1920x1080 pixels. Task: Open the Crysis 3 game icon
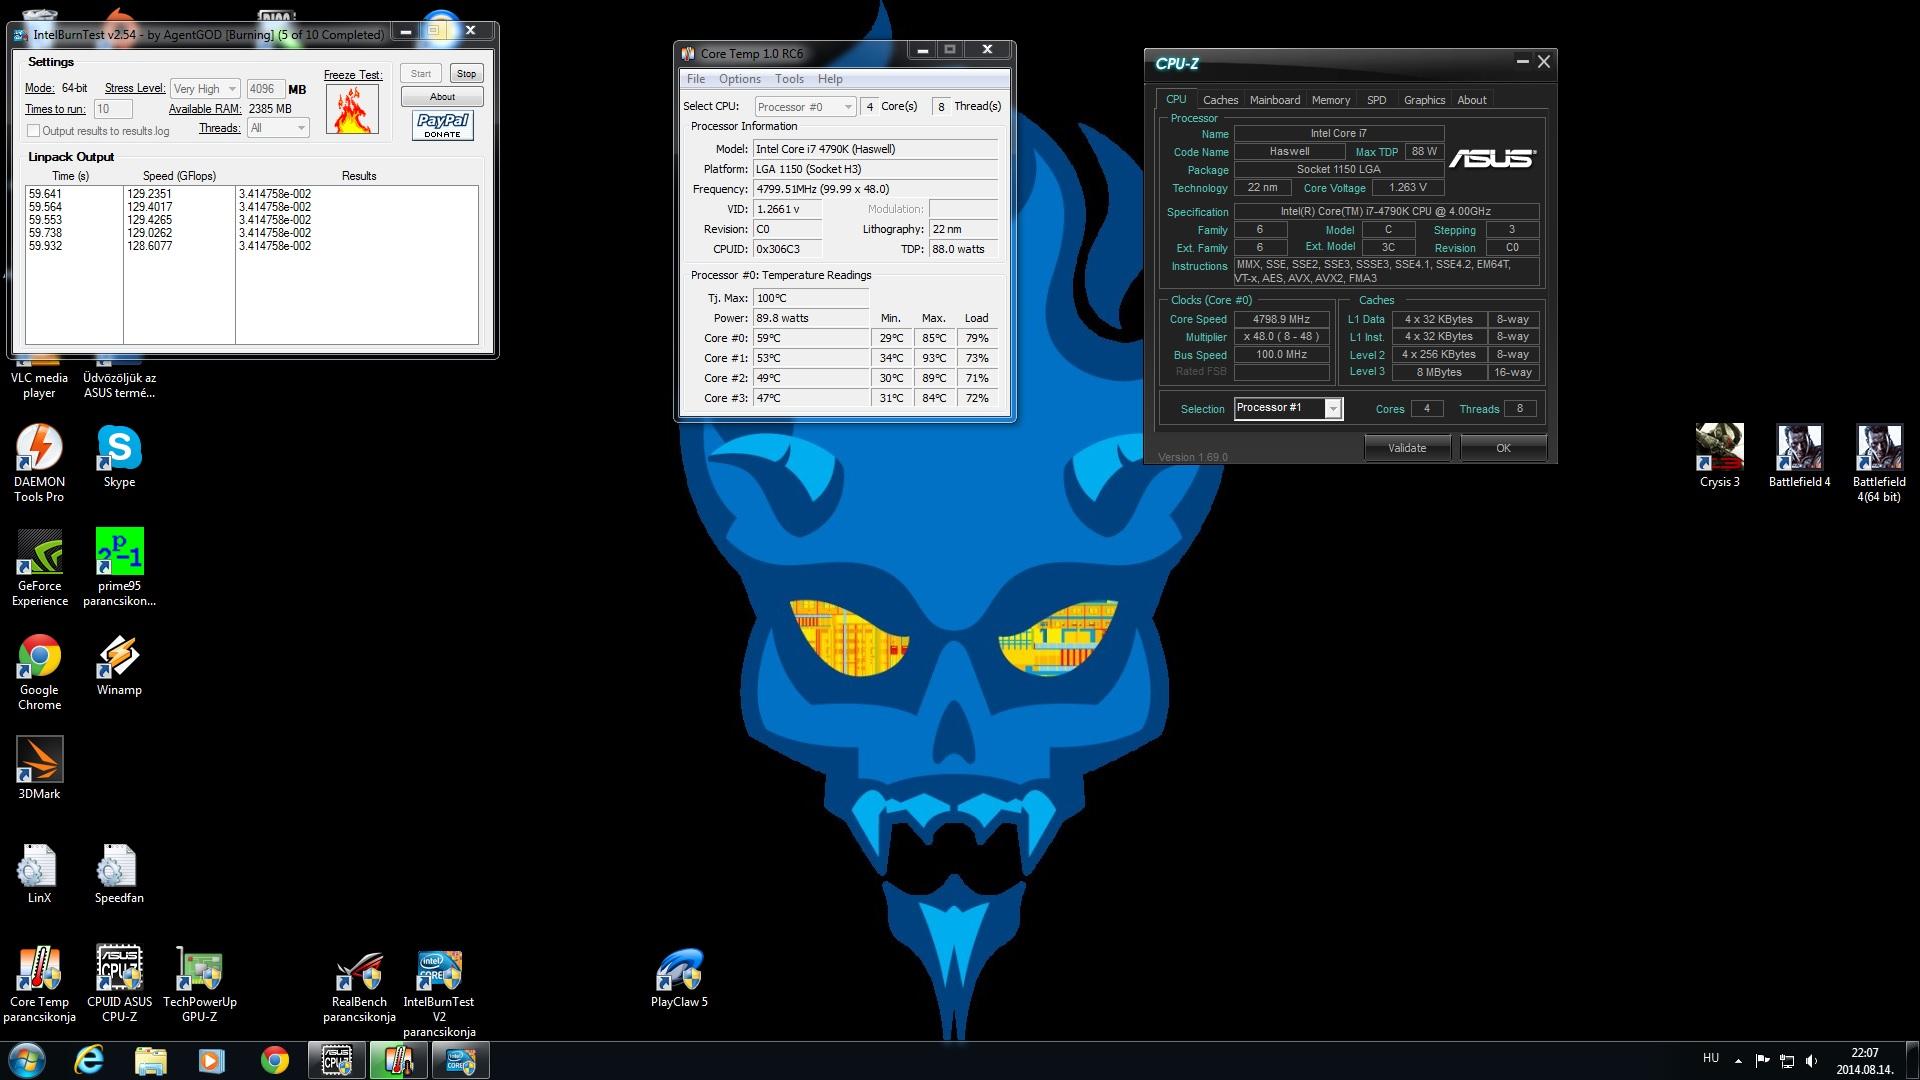tap(1719, 455)
